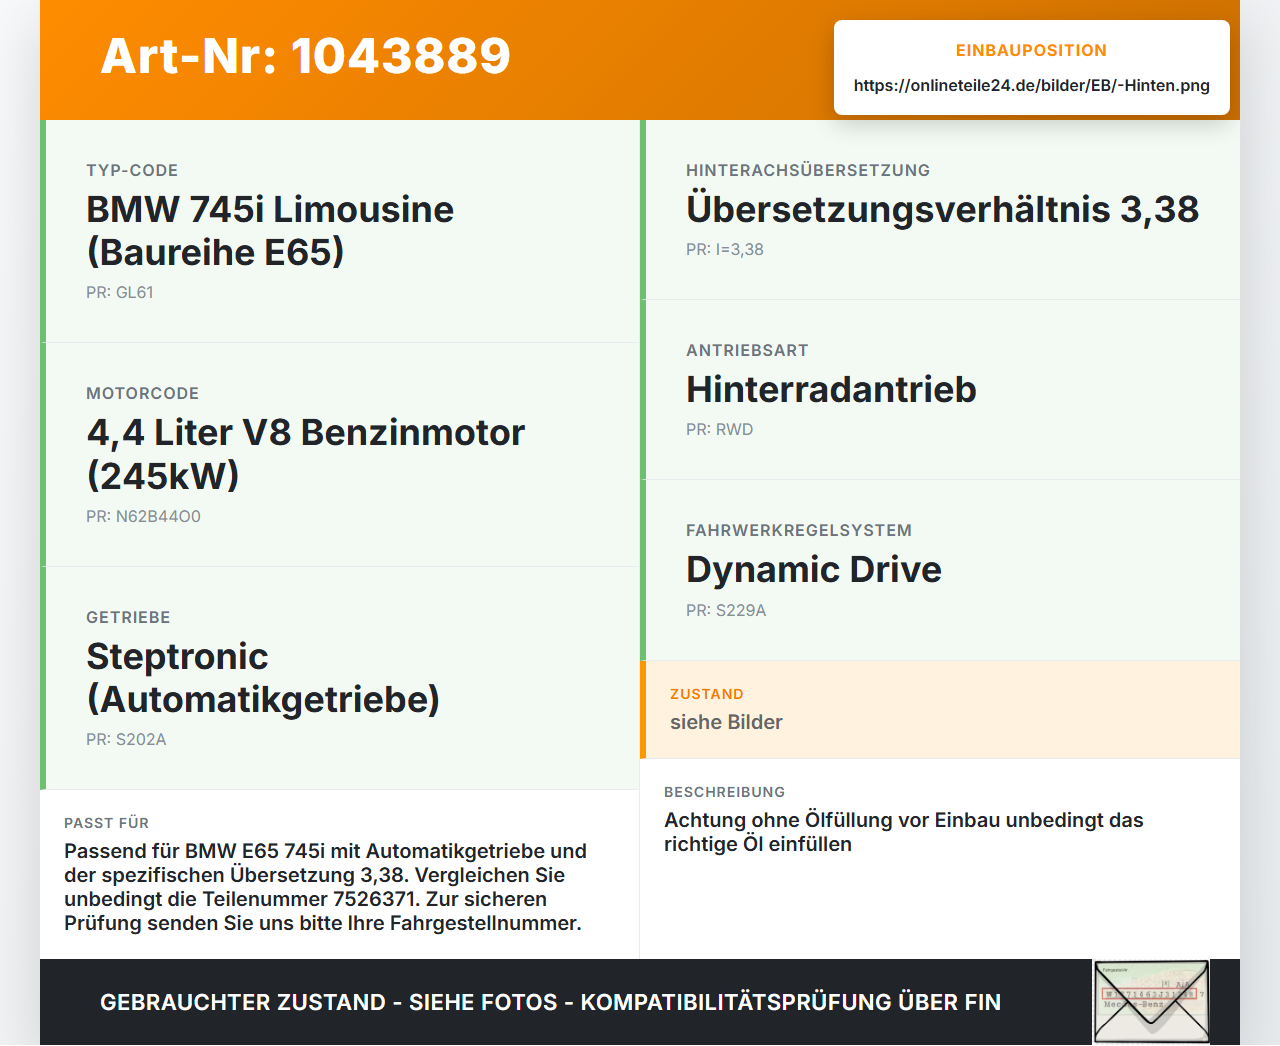
Task: Click the Achtung ohne Ölfüllung description
Action: [904, 832]
